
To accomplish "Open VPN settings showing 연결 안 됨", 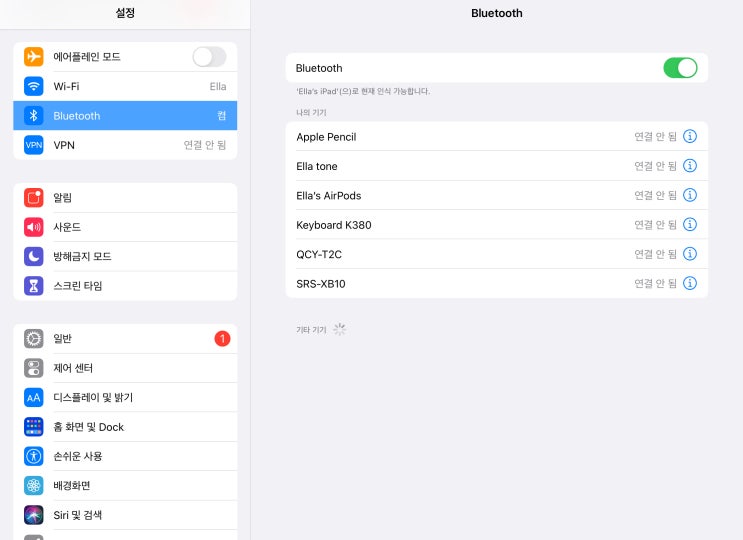I will tap(125, 145).
